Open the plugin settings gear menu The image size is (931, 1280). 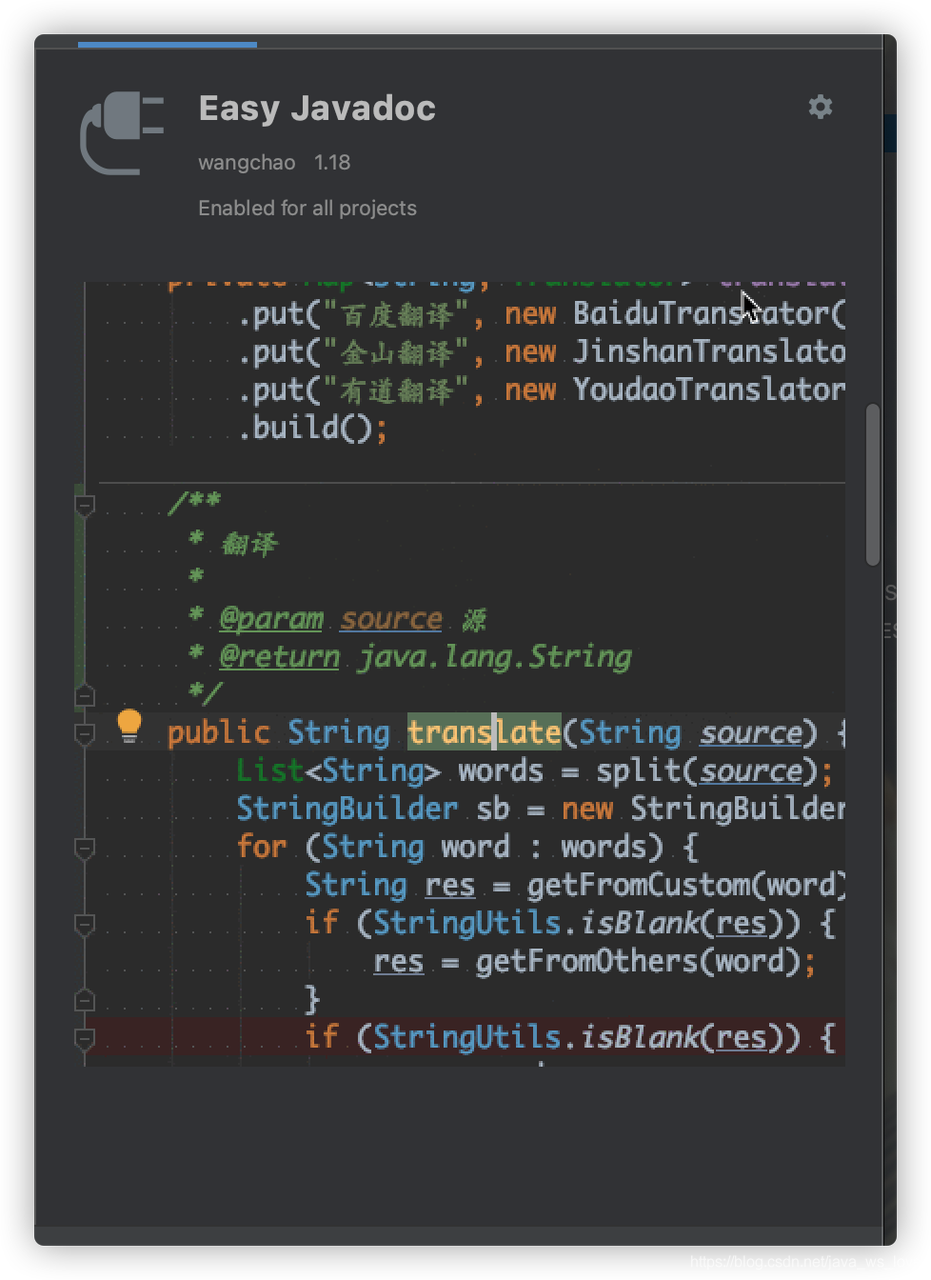coord(820,107)
